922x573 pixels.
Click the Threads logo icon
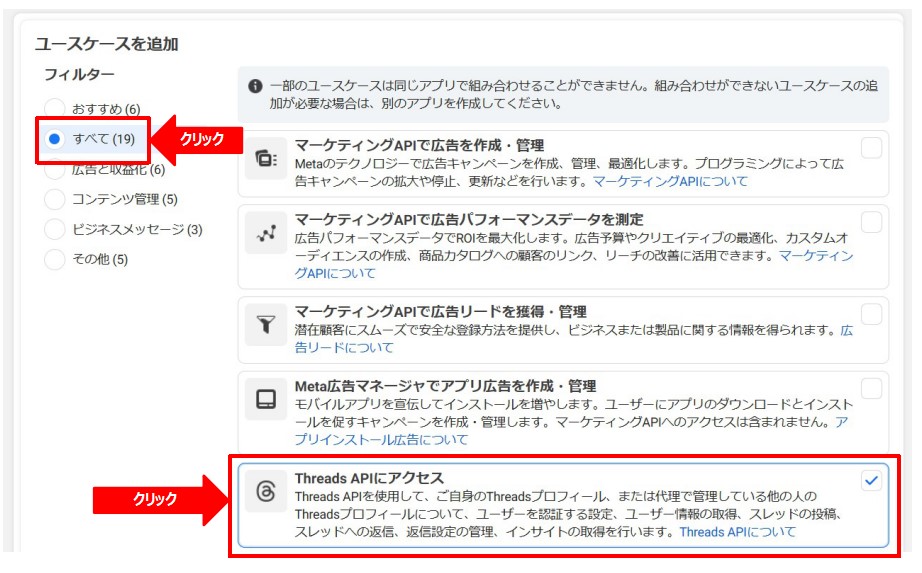[x=266, y=491]
